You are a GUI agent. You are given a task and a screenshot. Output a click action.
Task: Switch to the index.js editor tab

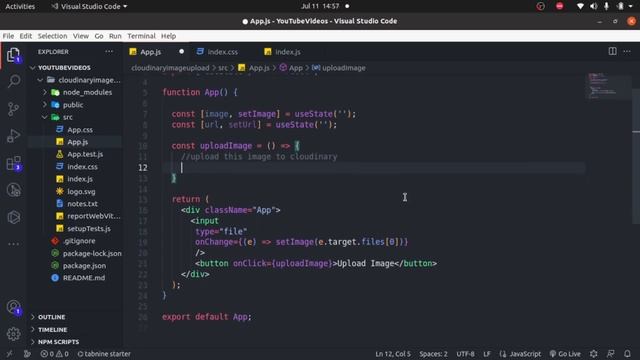click(288, 52)
